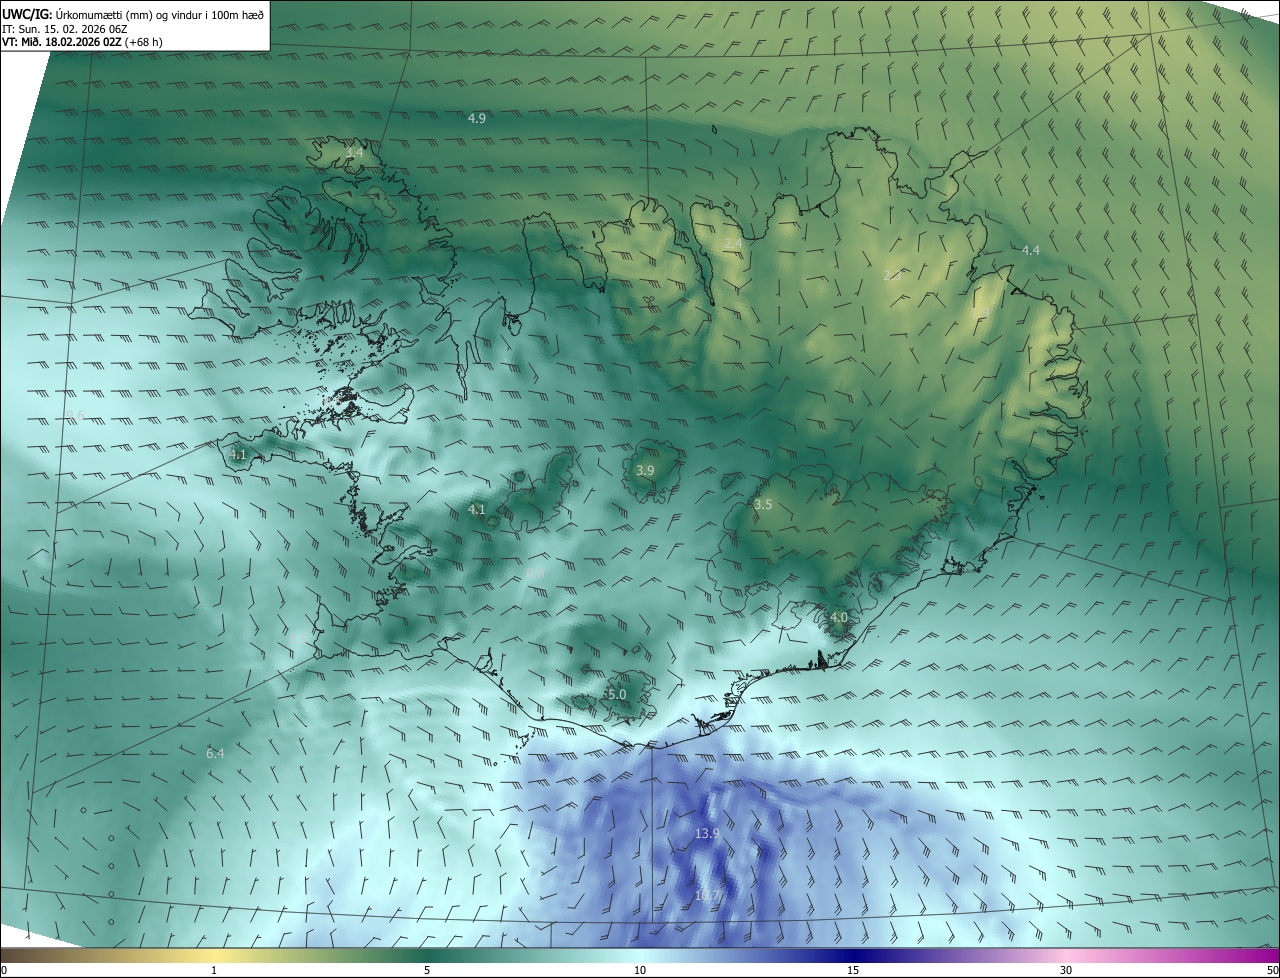Click the 5.0 value on the southern glacier

click(x=616, y=694)
